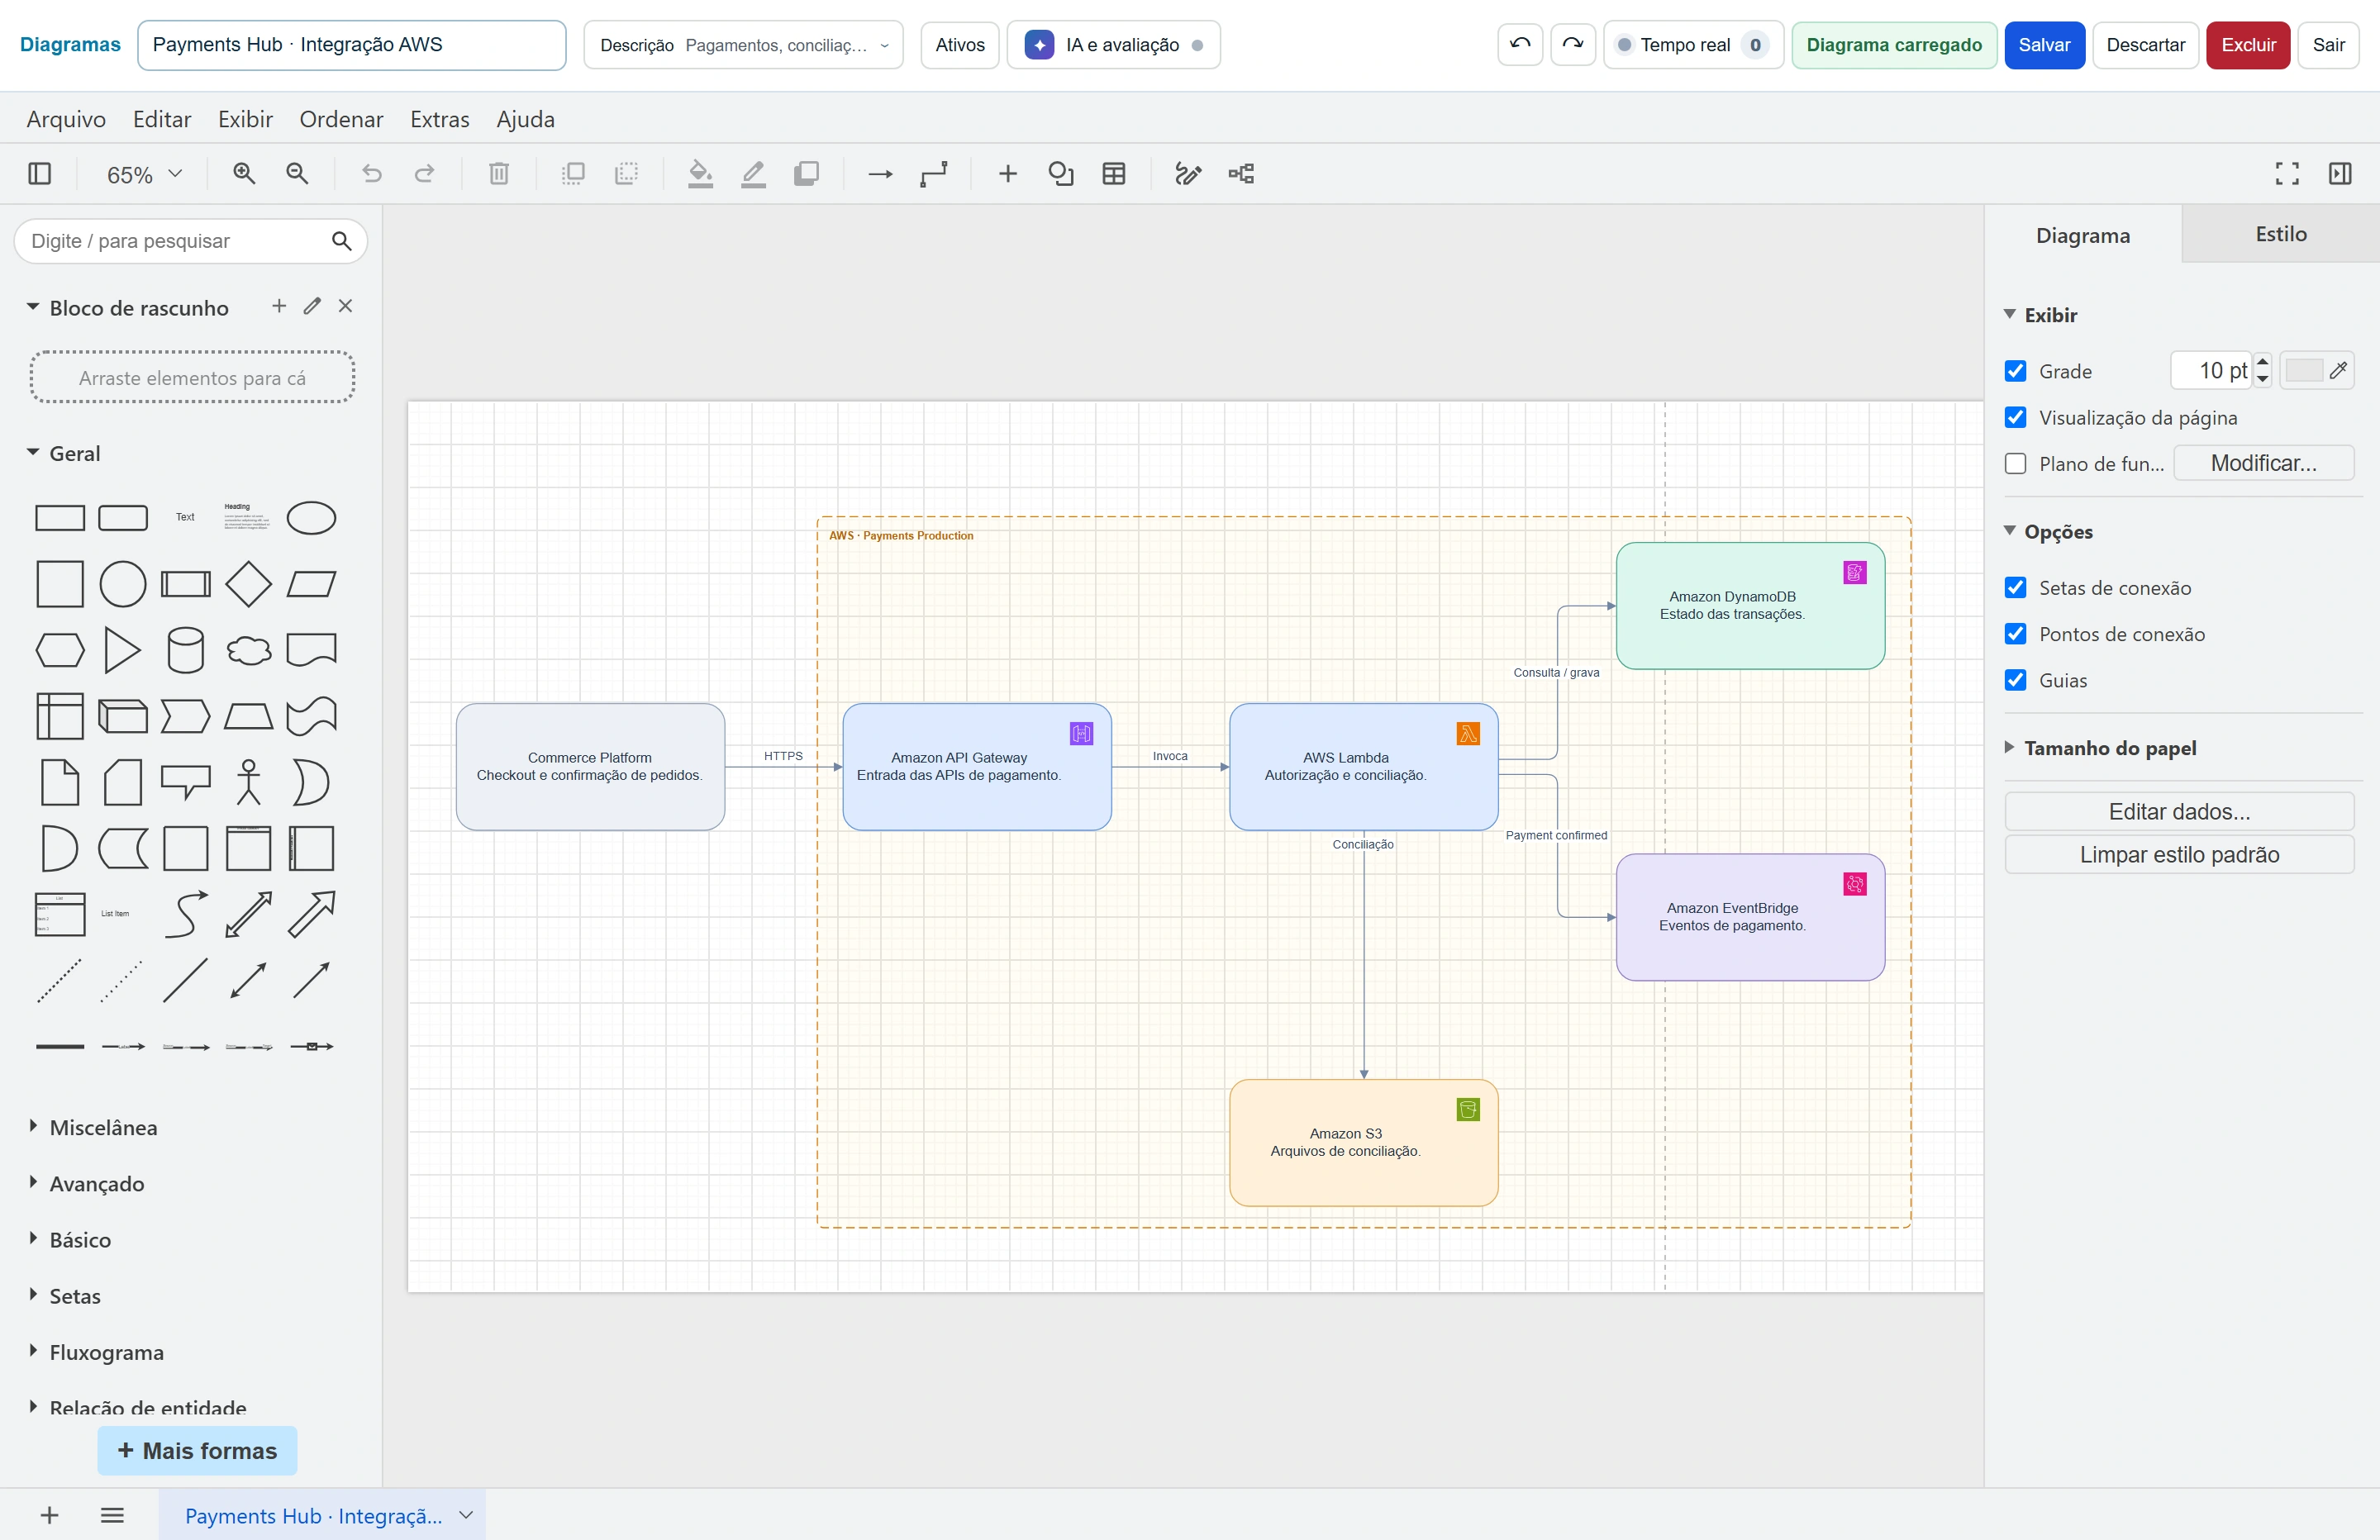Image resolution: width=2380 pixels, height=1540 pixels.
Task: Open the 65% zoom level dropdown
Action: click(x=144, y=174)
